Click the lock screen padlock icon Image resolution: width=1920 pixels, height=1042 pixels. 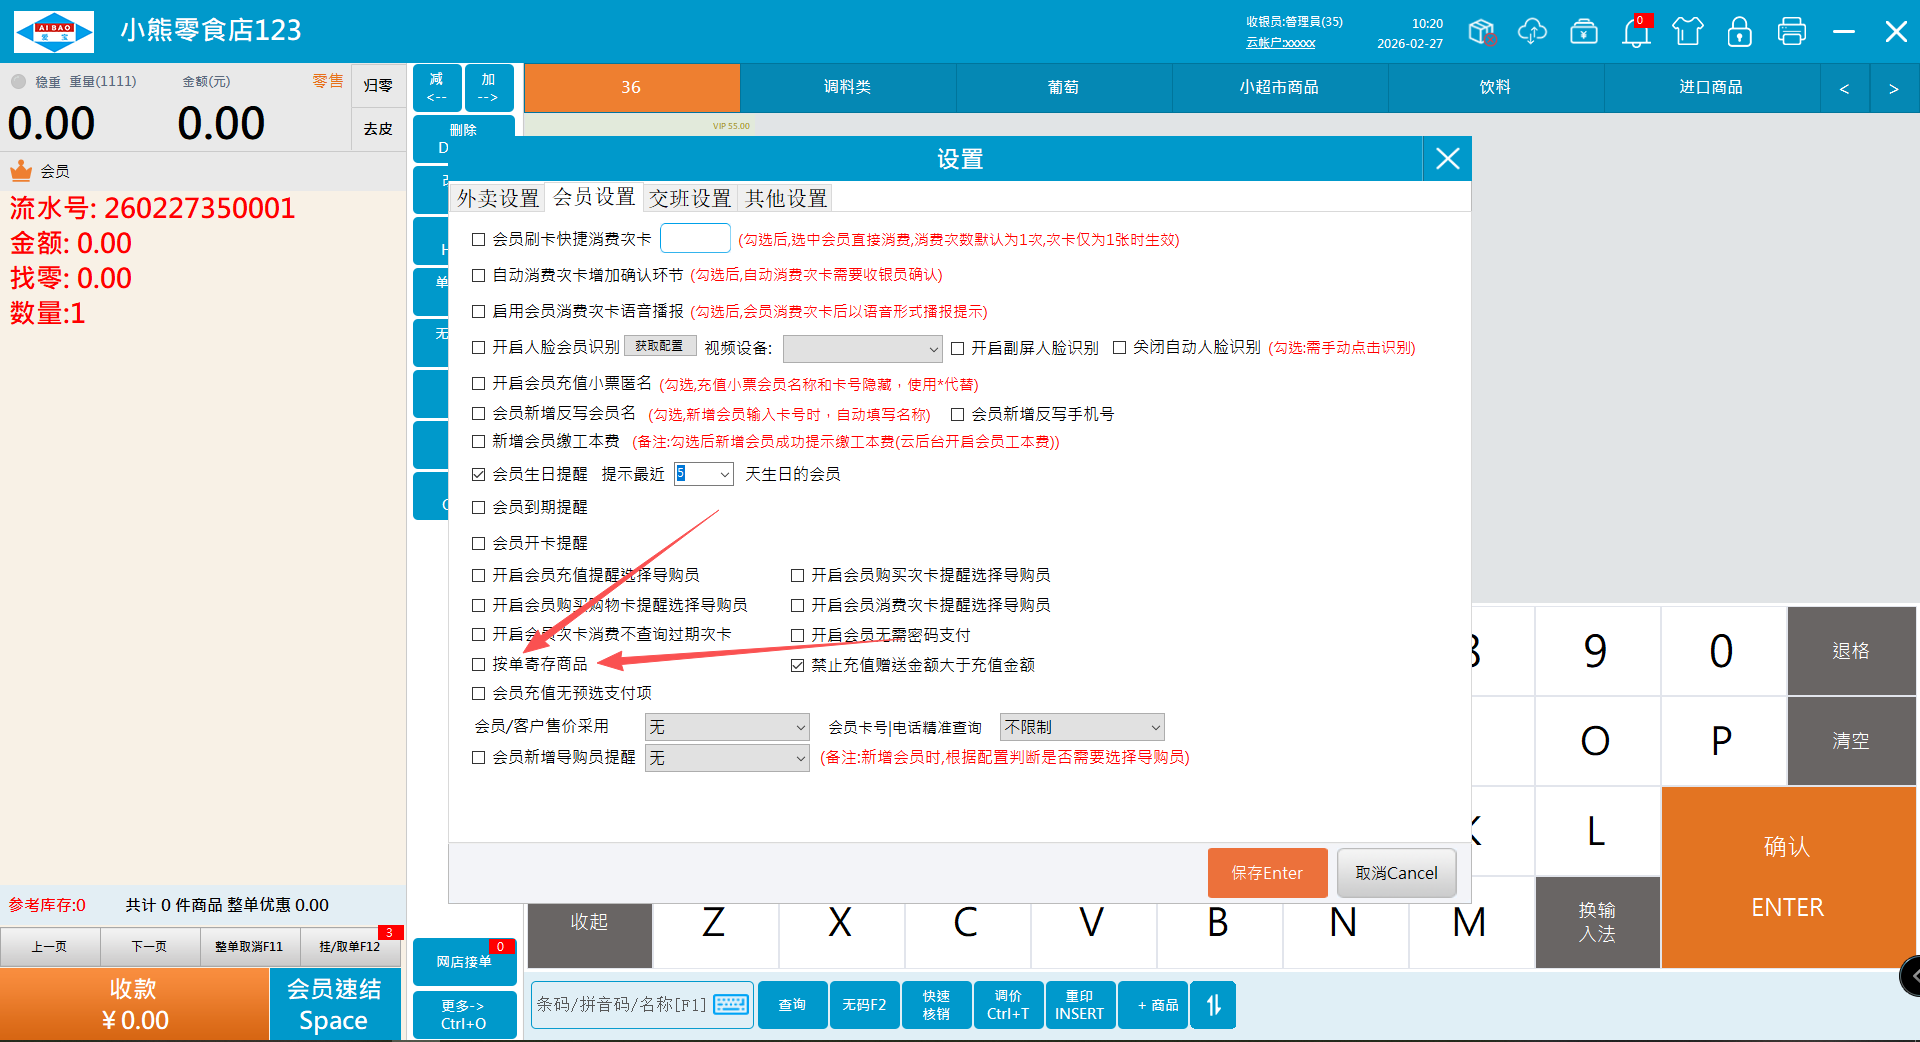click(1740, 32)
